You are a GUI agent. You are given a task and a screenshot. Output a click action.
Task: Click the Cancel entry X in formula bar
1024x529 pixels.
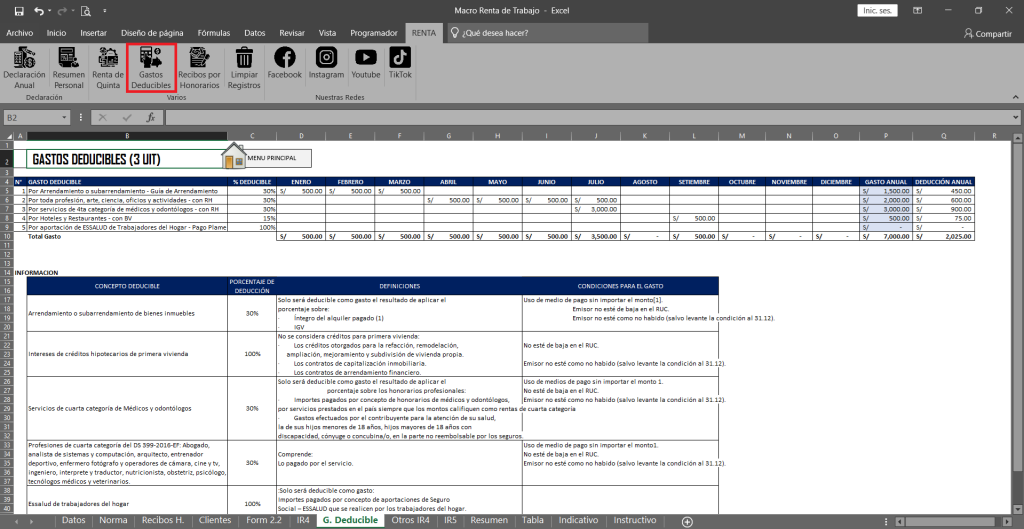(103, 118)
